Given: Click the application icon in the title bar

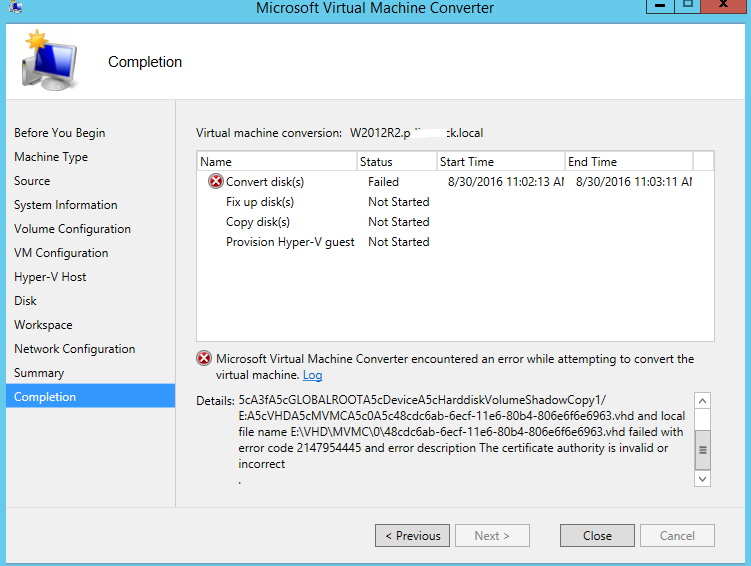Looking at the screenshot, I should [15, 7].
